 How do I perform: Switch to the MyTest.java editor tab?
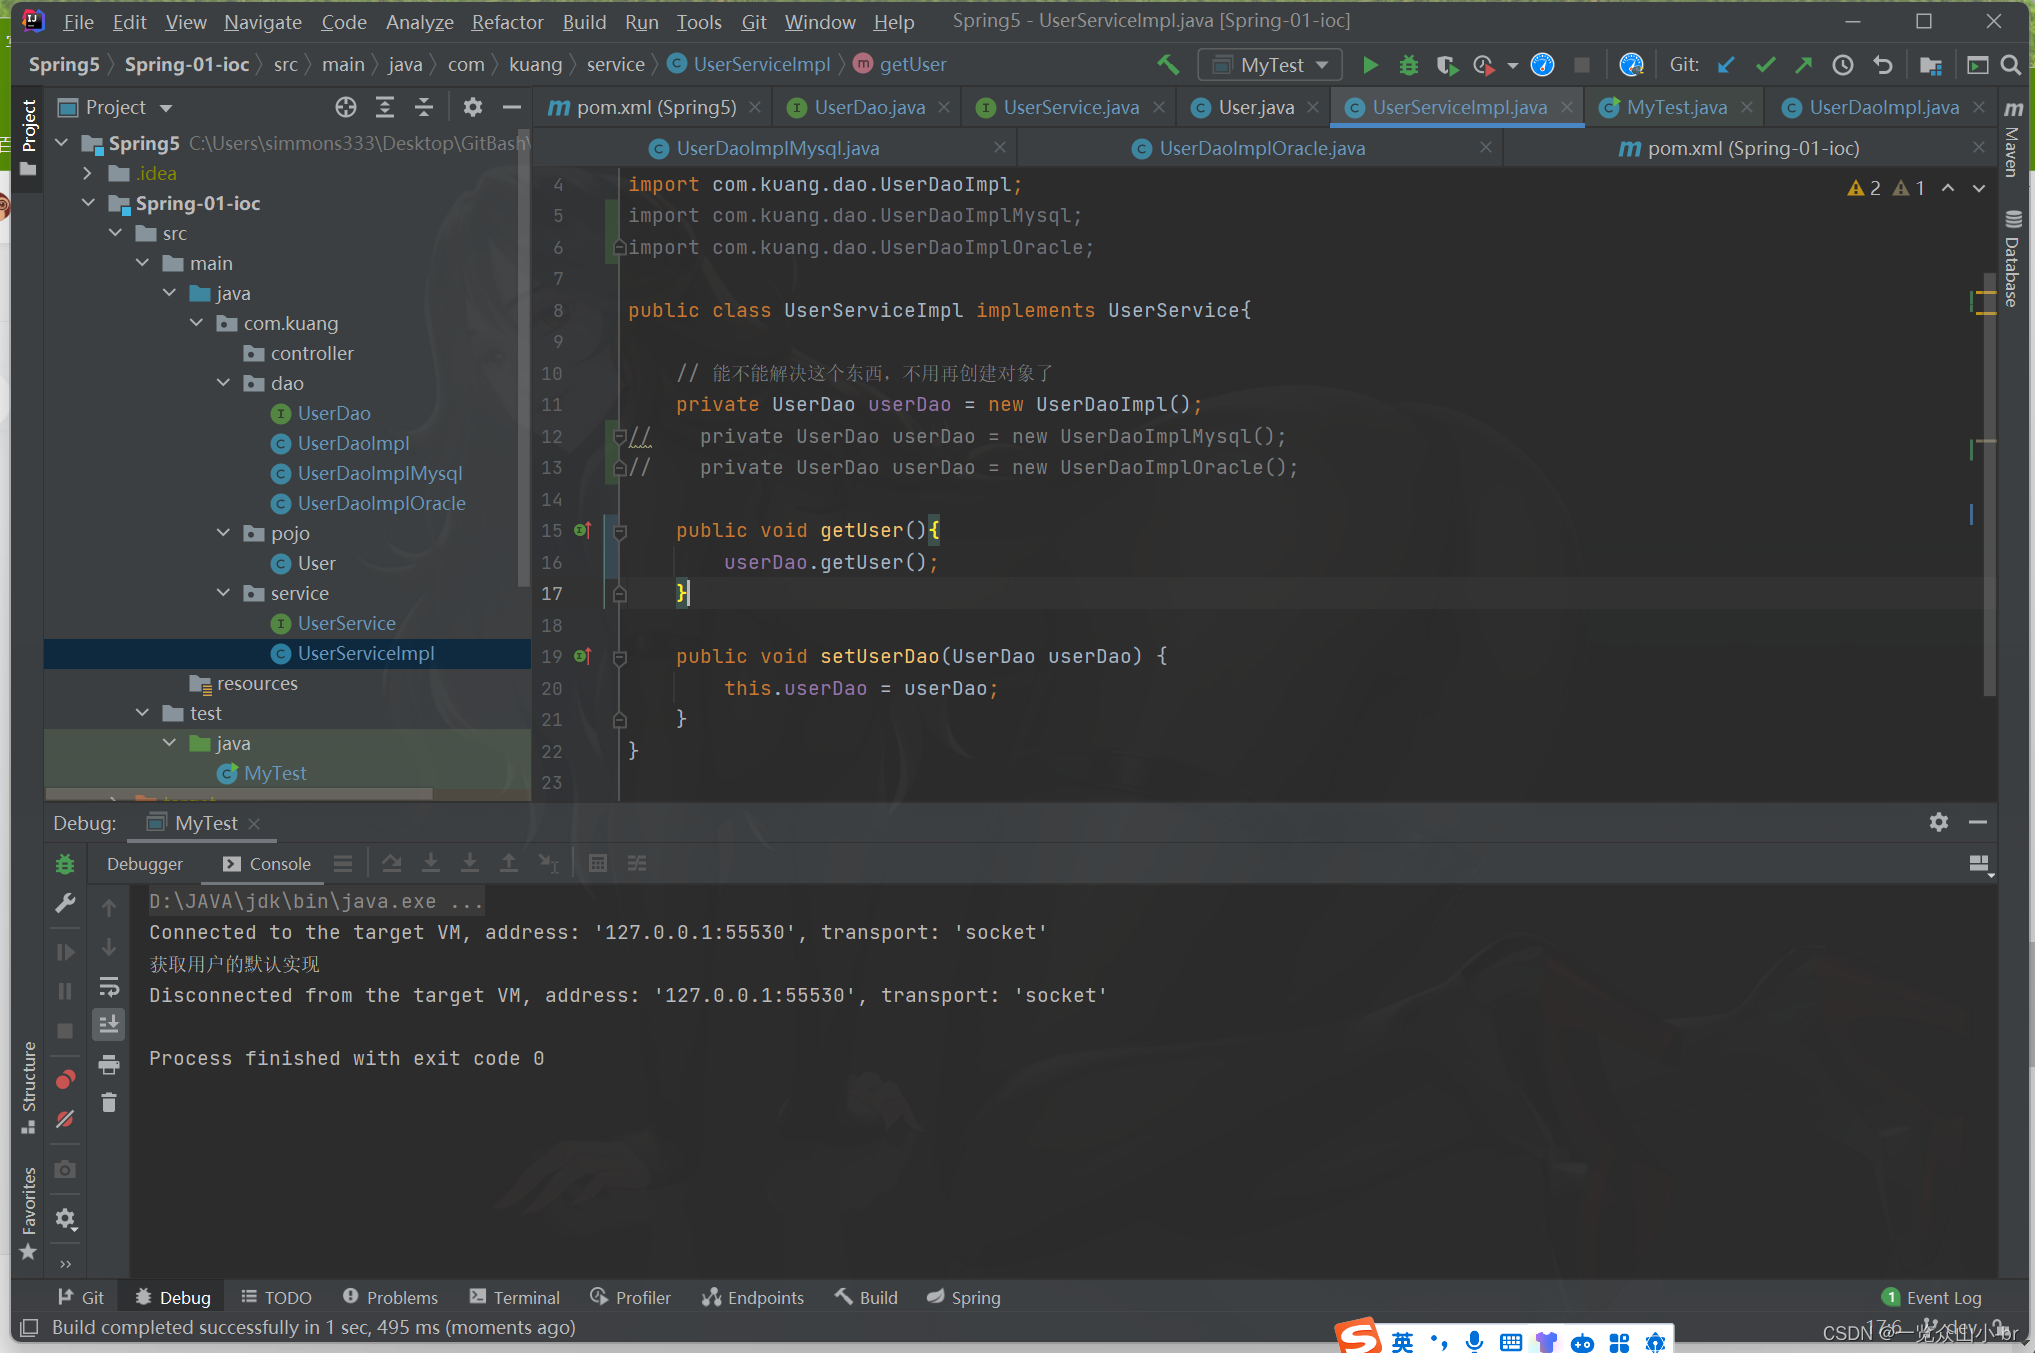[1676, 107]
